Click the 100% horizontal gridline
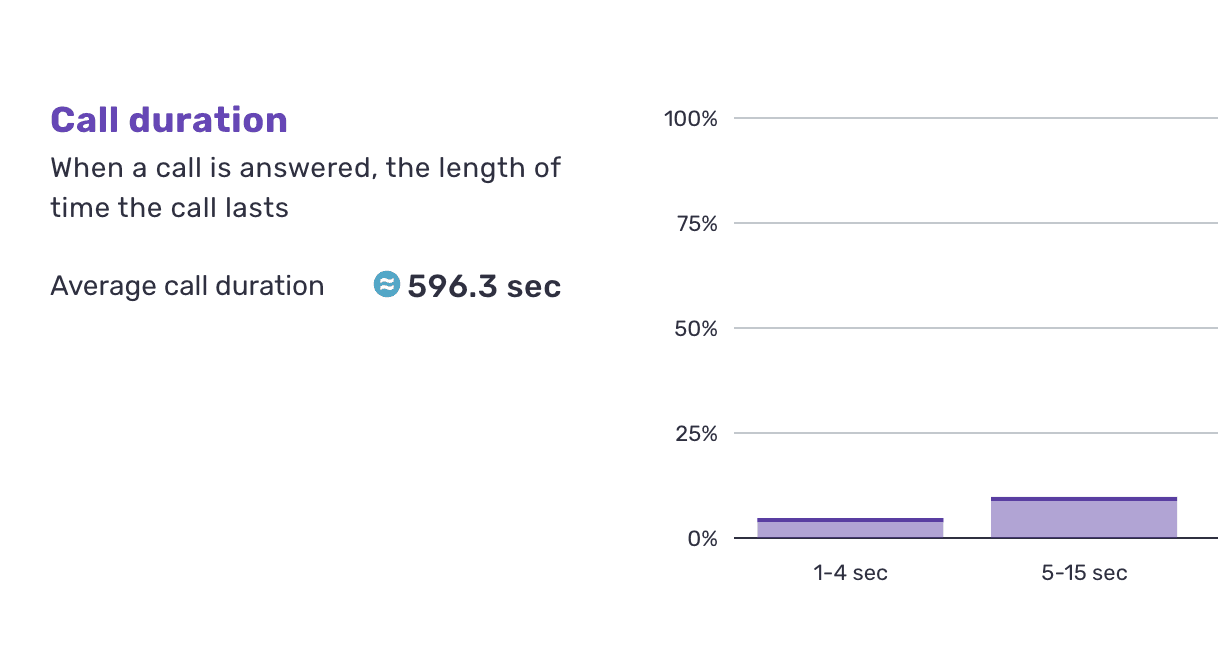Viewport: 1218px width, 646px height. click(976, 119)
